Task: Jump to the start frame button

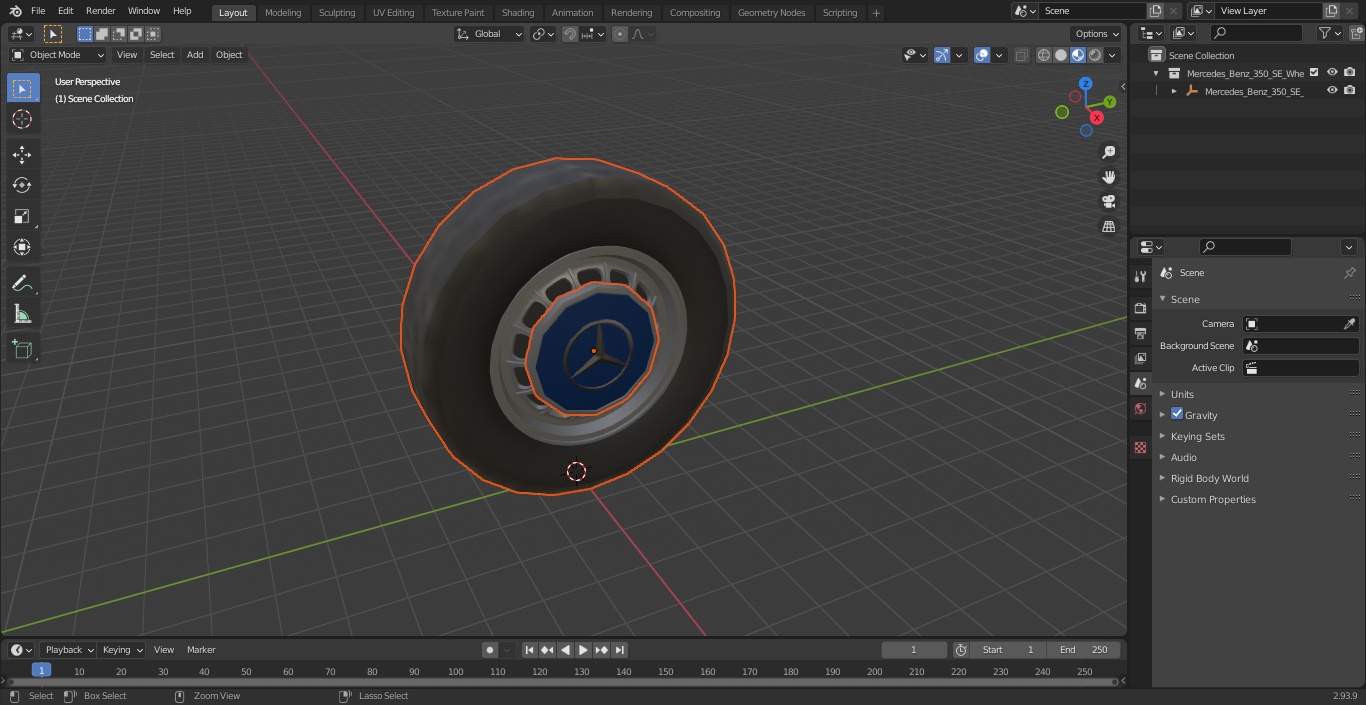Action: (530, 650)
